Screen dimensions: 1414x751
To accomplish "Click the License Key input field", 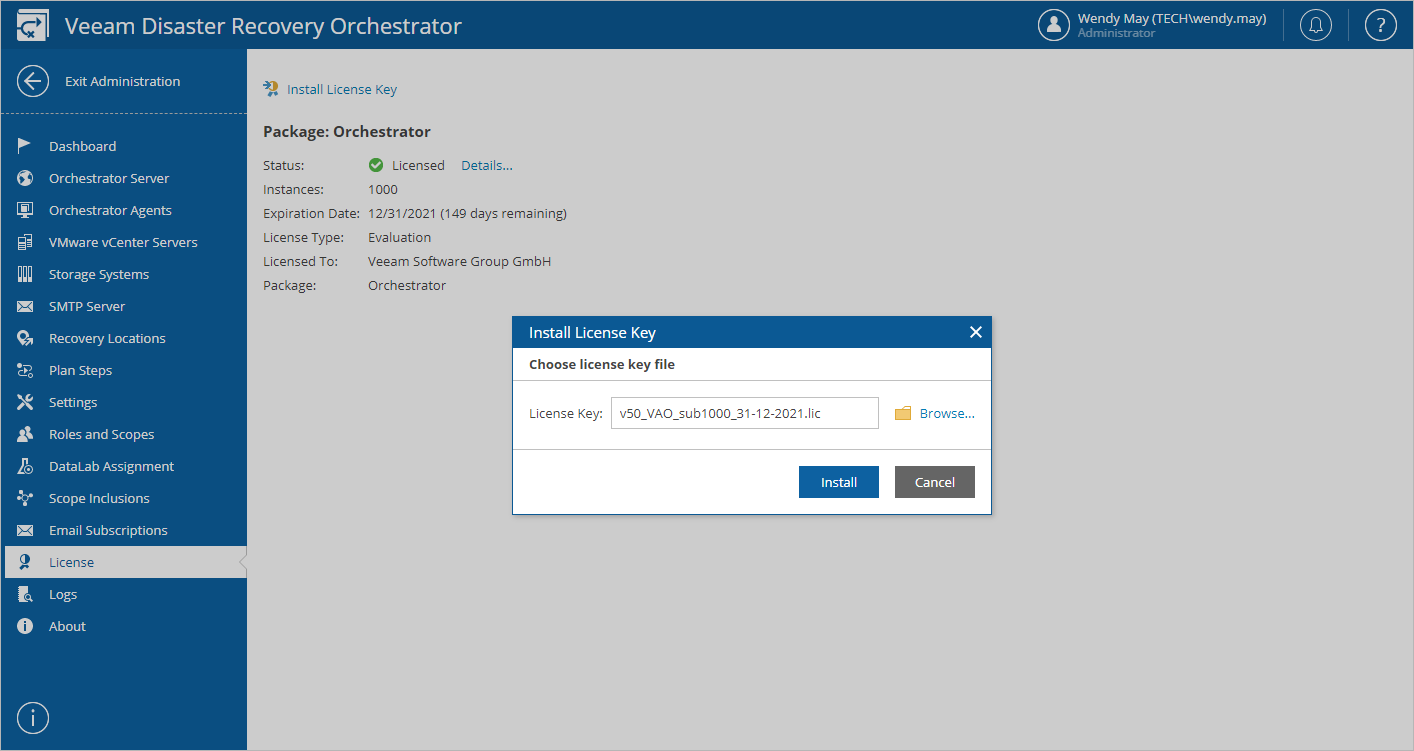I will click(x=745, y=413).
